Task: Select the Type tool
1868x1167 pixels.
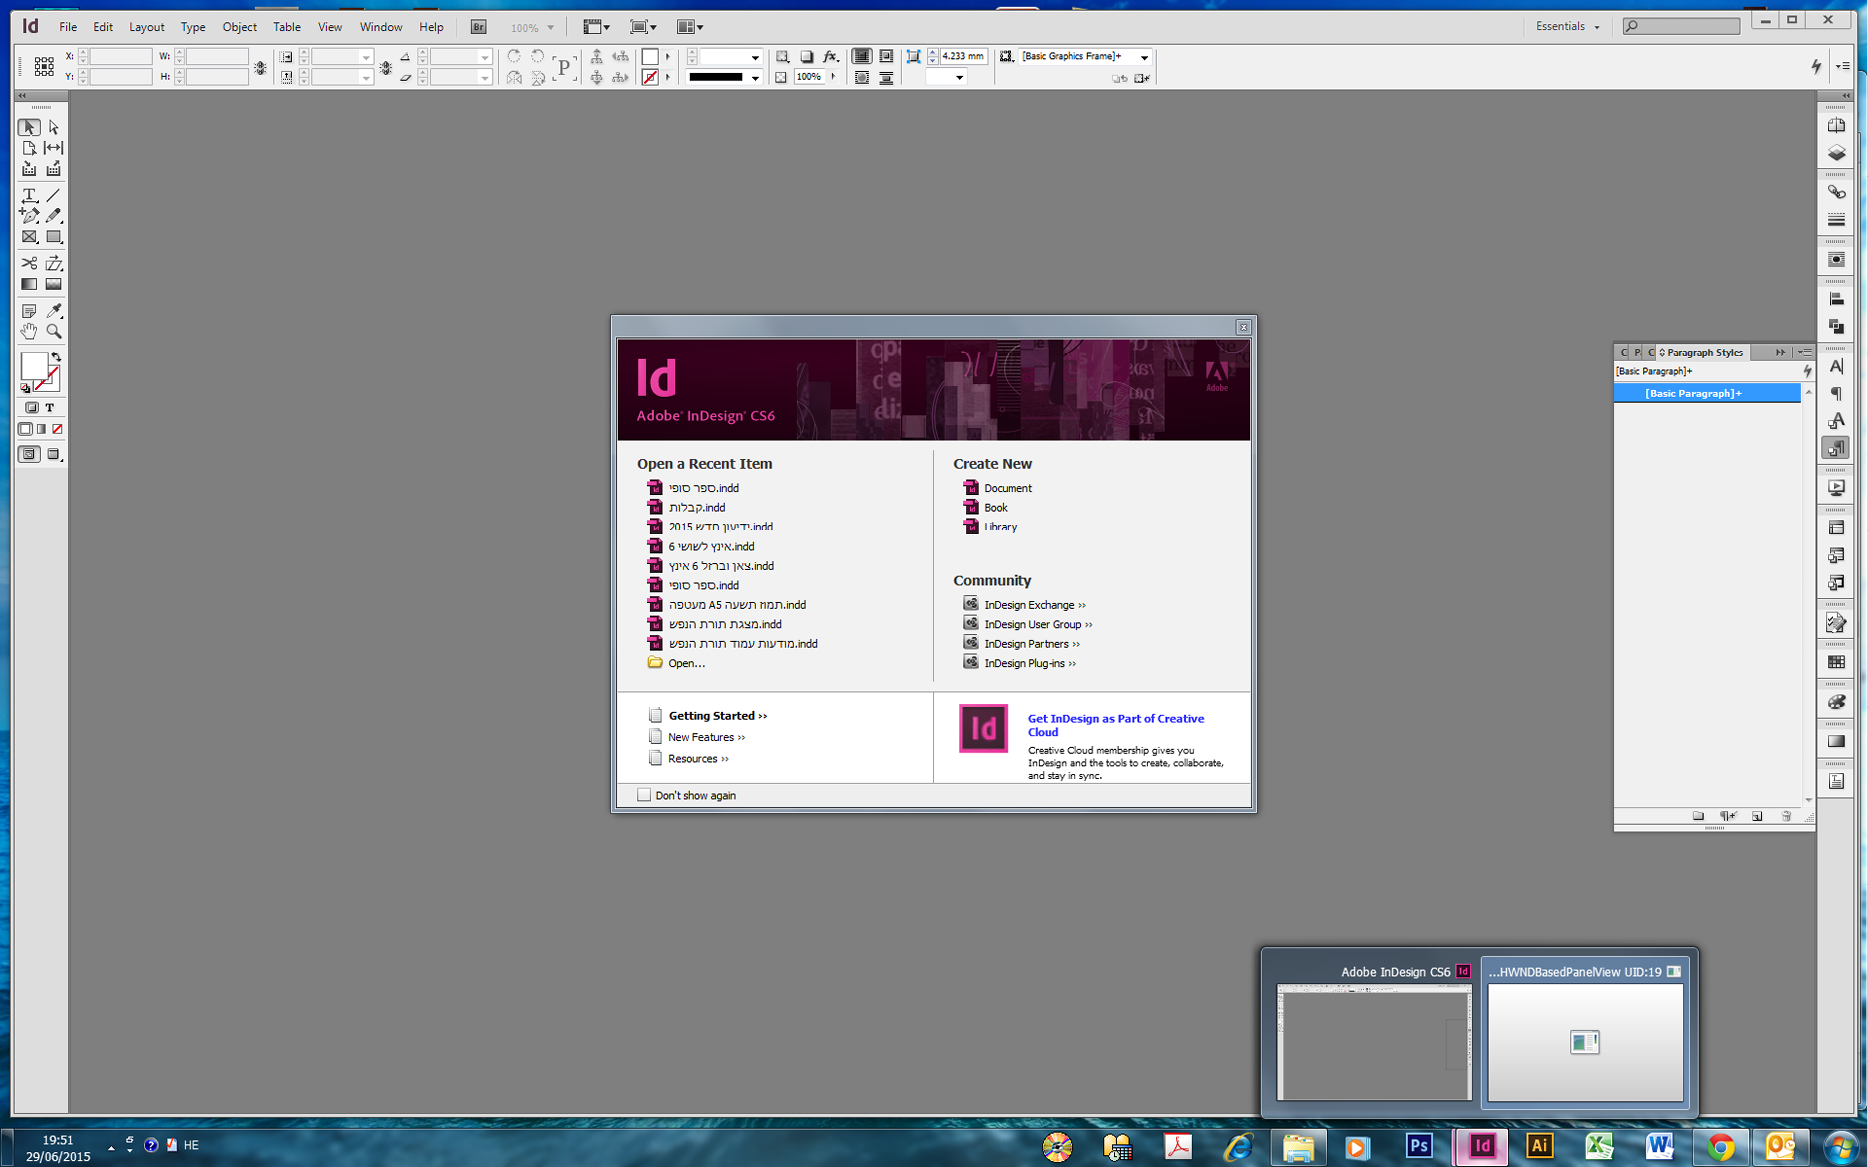Action: pos(29,195)
